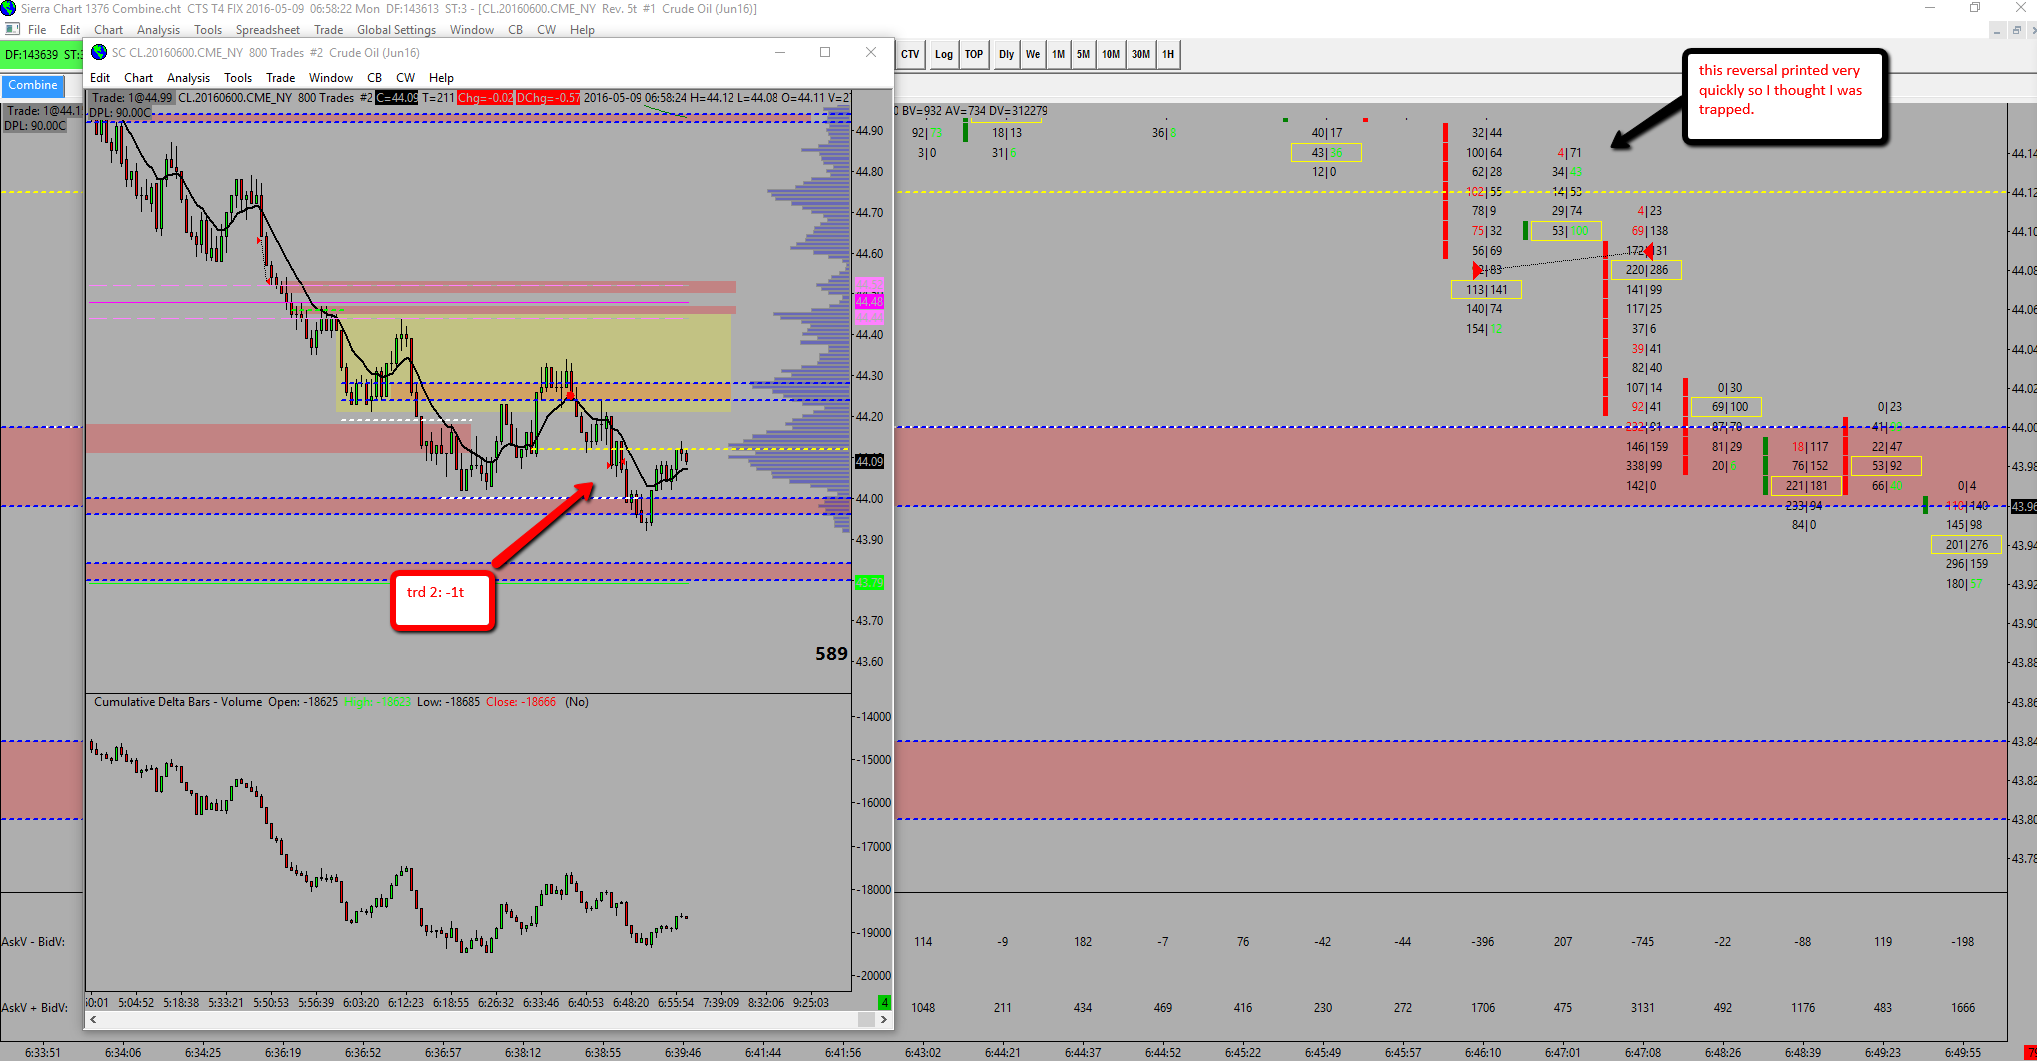Maximize the 800 Trades chart window

pos(825,52)
